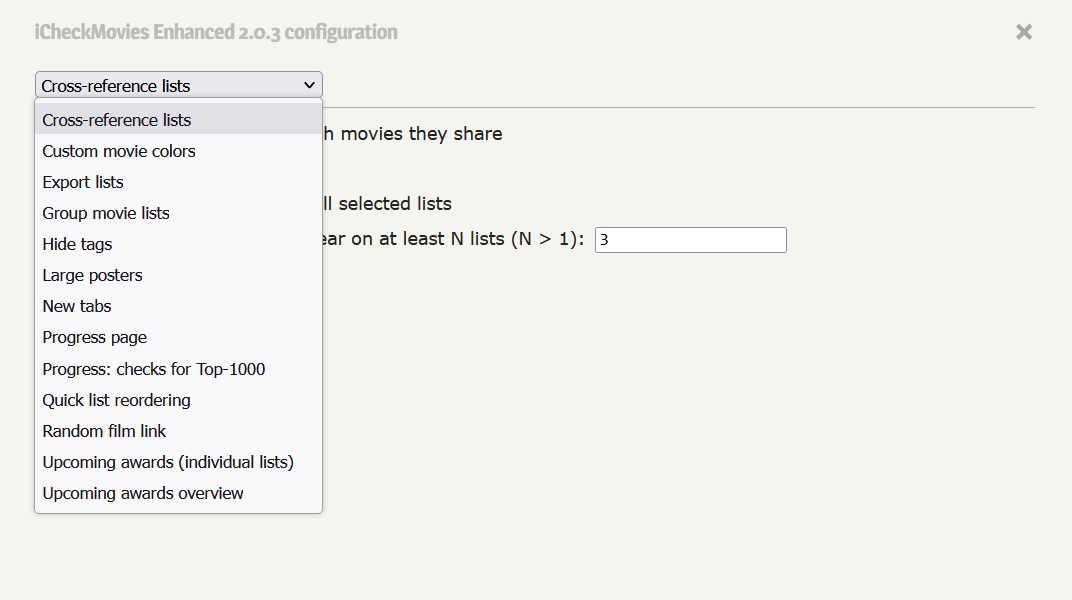Image resolution: width=1072 pixels, height=600 pixels.
Task: Select Upcoming awards overview option
Action: coord(143,493)
